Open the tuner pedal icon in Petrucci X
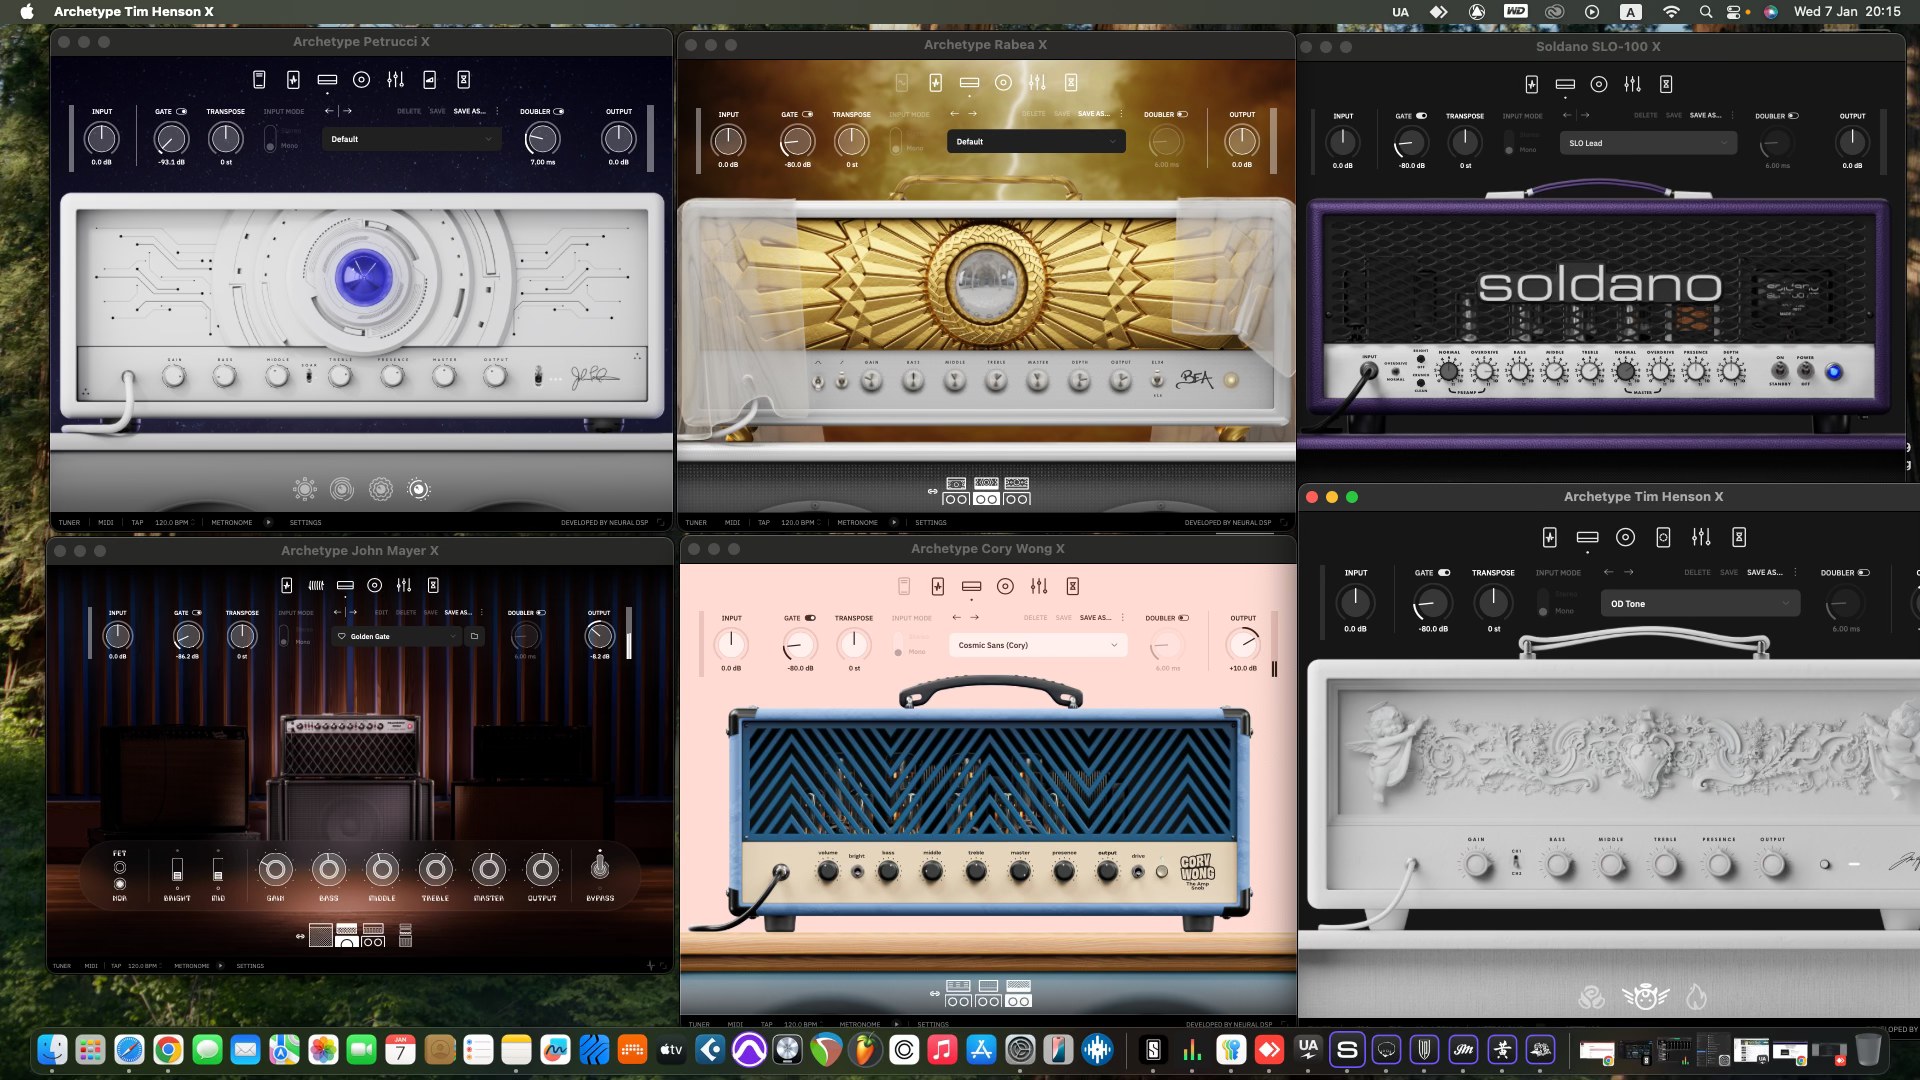The image size is (1920, 1080). pos(259,80)
